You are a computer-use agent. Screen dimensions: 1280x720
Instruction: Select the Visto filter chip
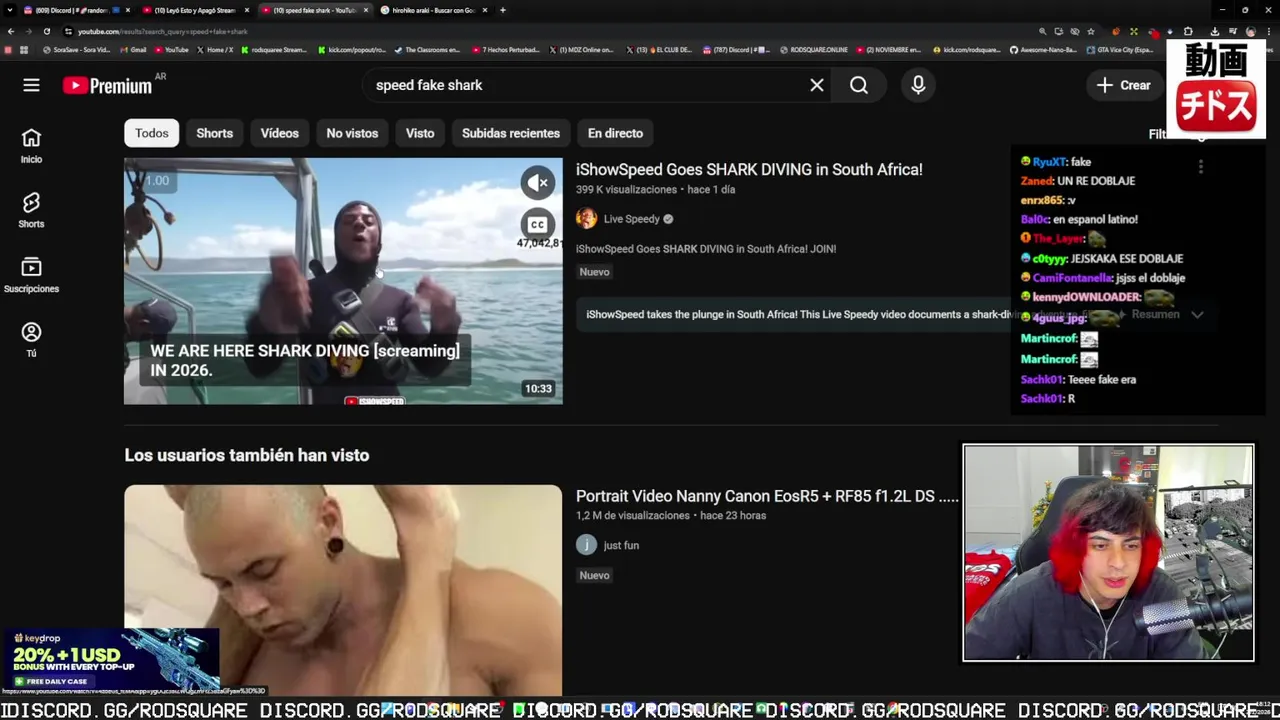(420, 133)
